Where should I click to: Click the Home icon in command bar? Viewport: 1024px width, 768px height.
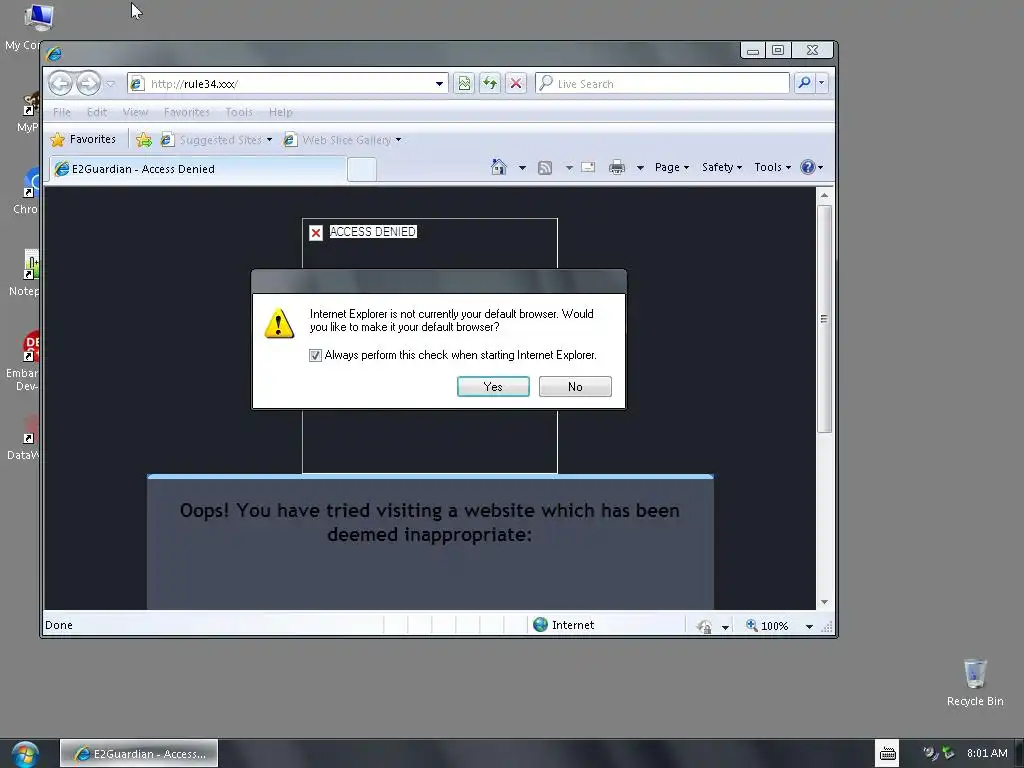499,167
